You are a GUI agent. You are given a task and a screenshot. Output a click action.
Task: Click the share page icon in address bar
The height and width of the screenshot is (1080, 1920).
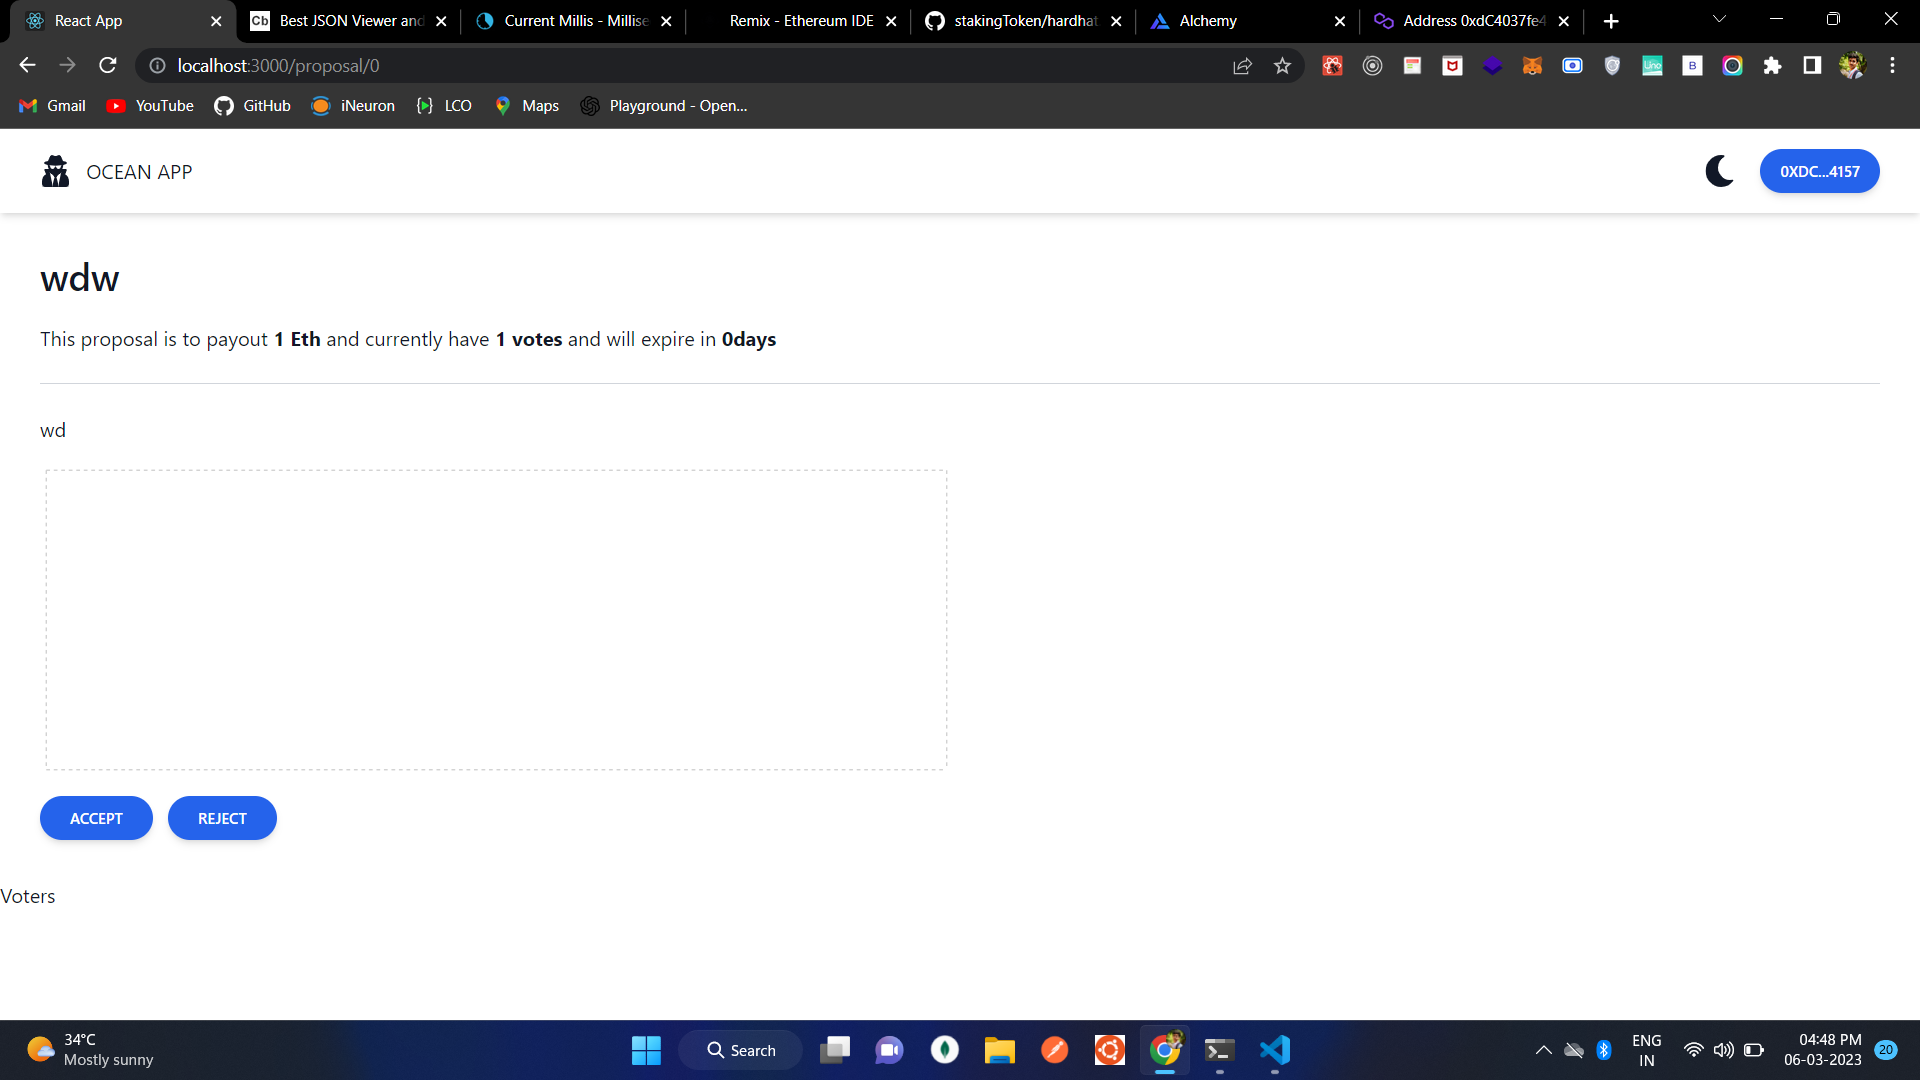(x=1242, y=66)
